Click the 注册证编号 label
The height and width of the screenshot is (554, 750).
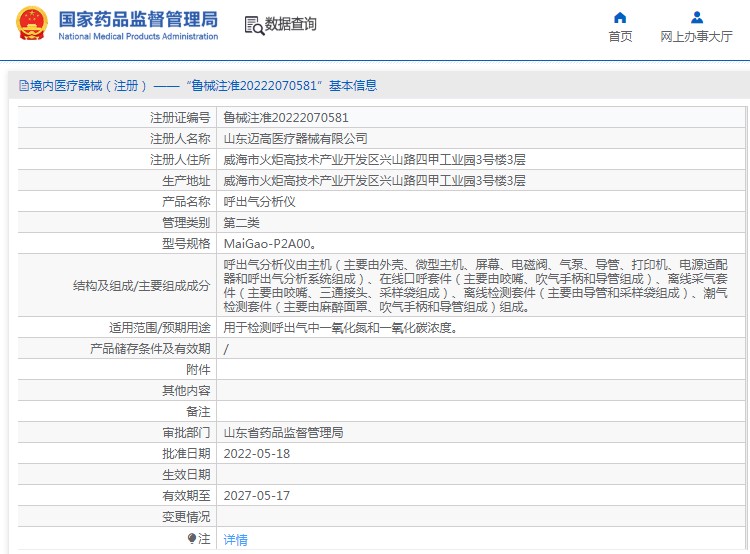pyautogui.click(x=180, y=118)
